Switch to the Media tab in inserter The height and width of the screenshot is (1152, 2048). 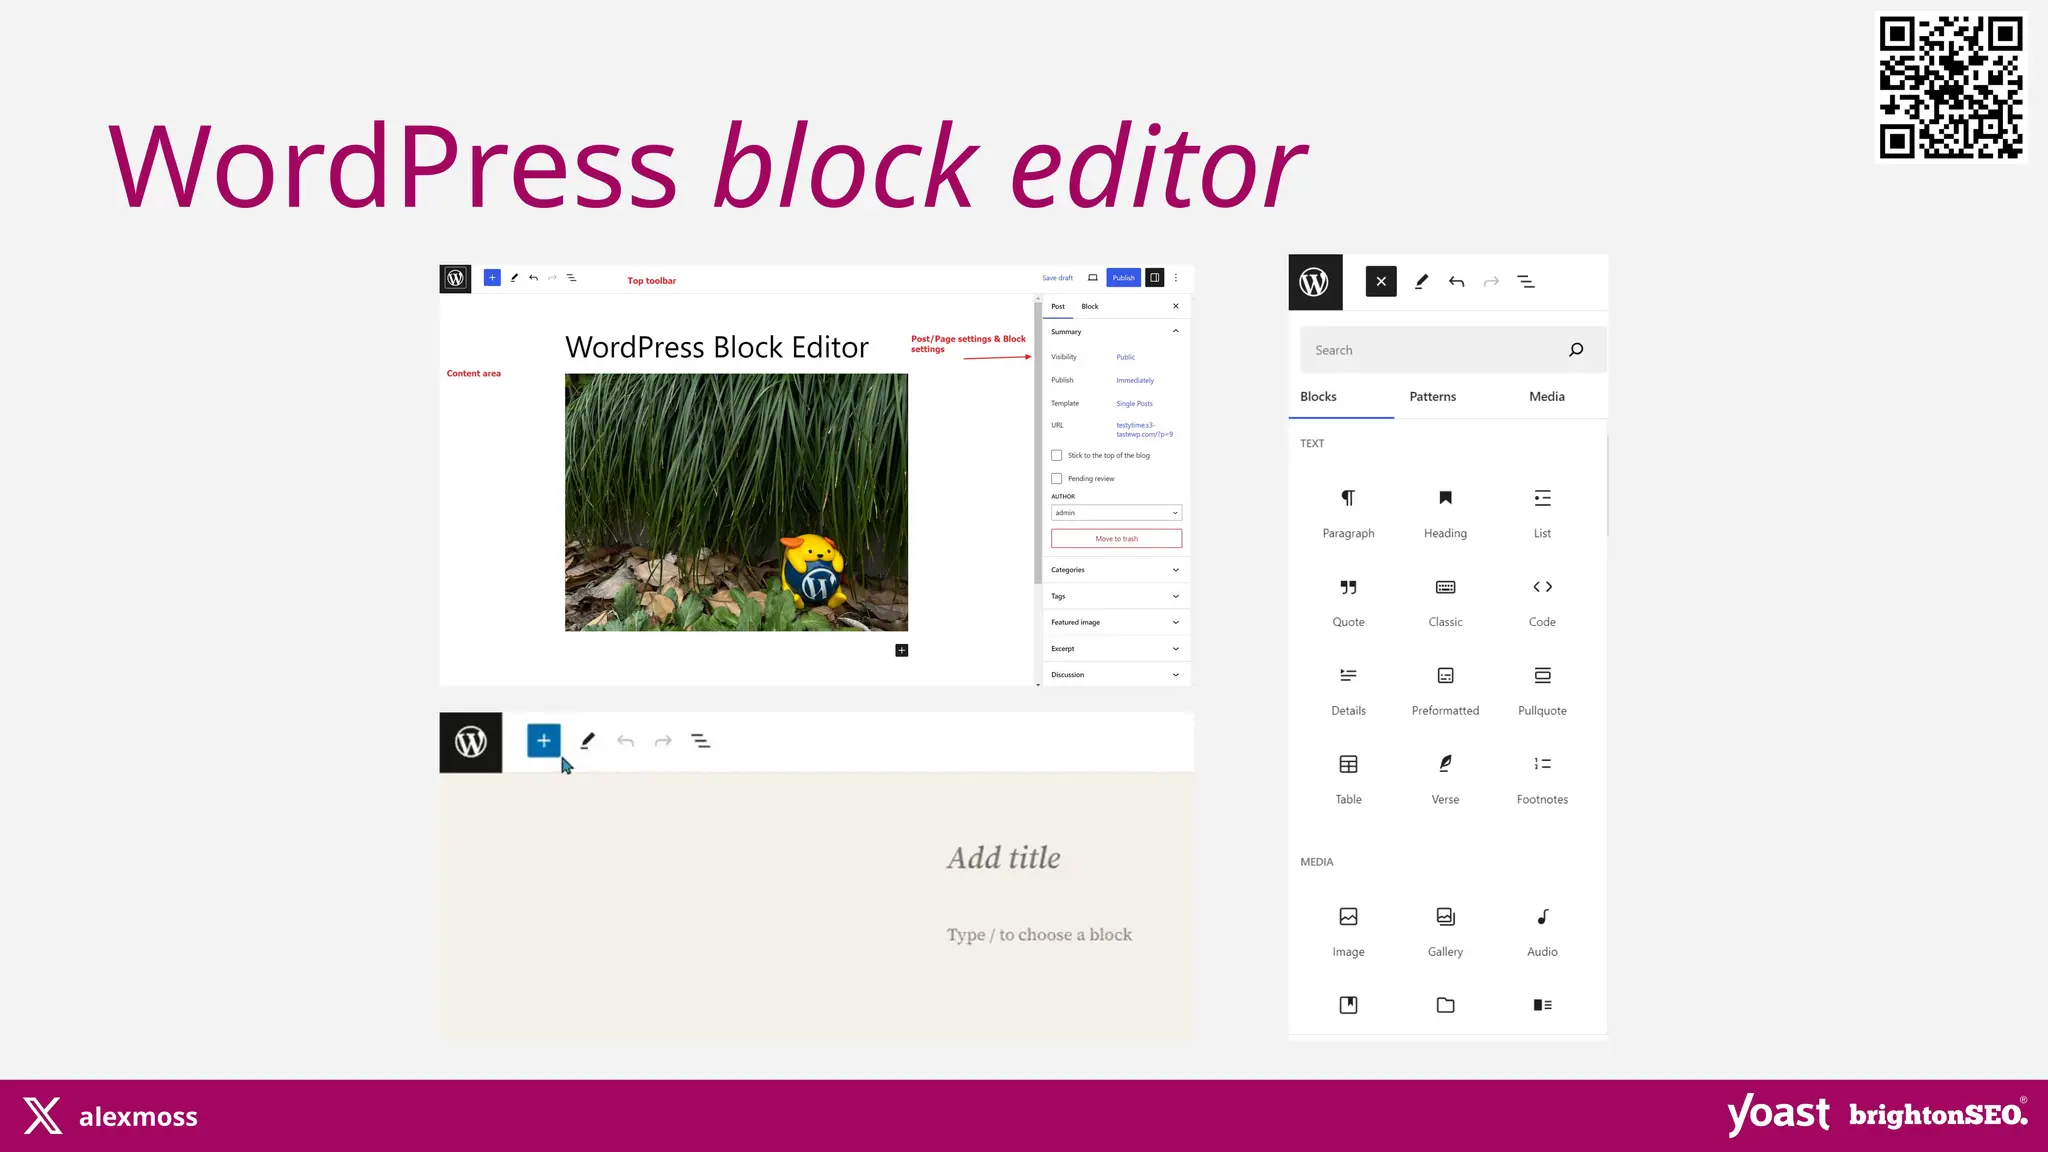point(1546,397)
